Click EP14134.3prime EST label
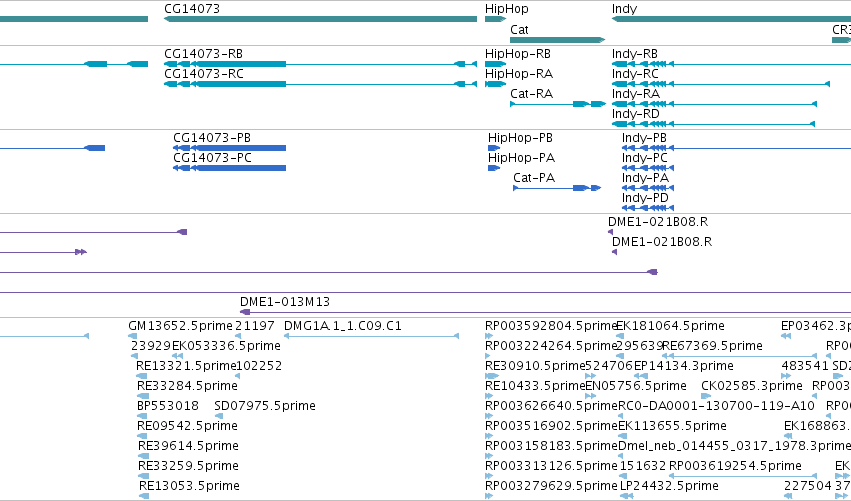The height and width of the screenshot is (501, 851). coord(683,366)
